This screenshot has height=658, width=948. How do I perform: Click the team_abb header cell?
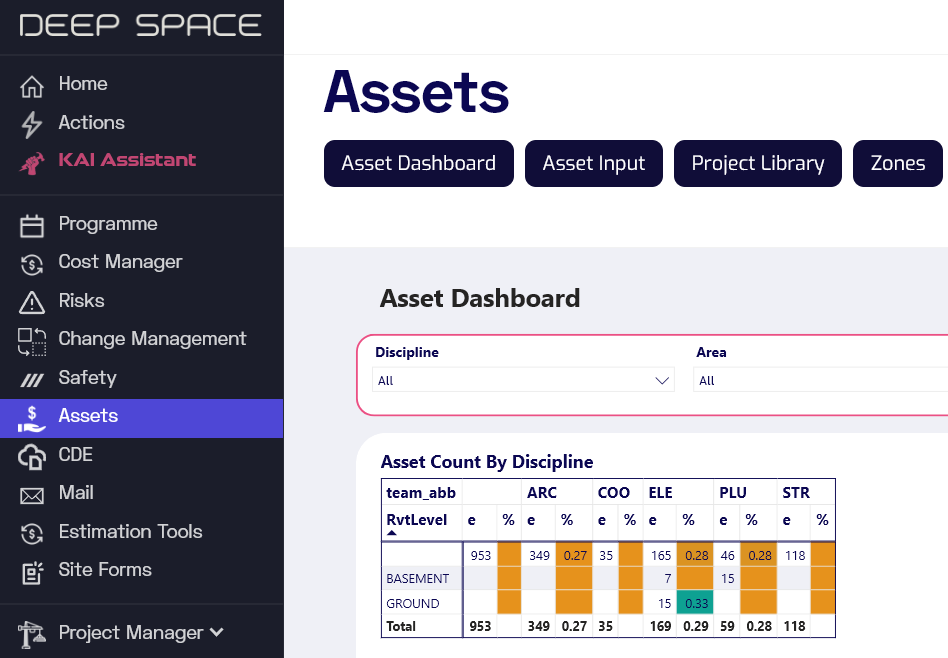421,493
